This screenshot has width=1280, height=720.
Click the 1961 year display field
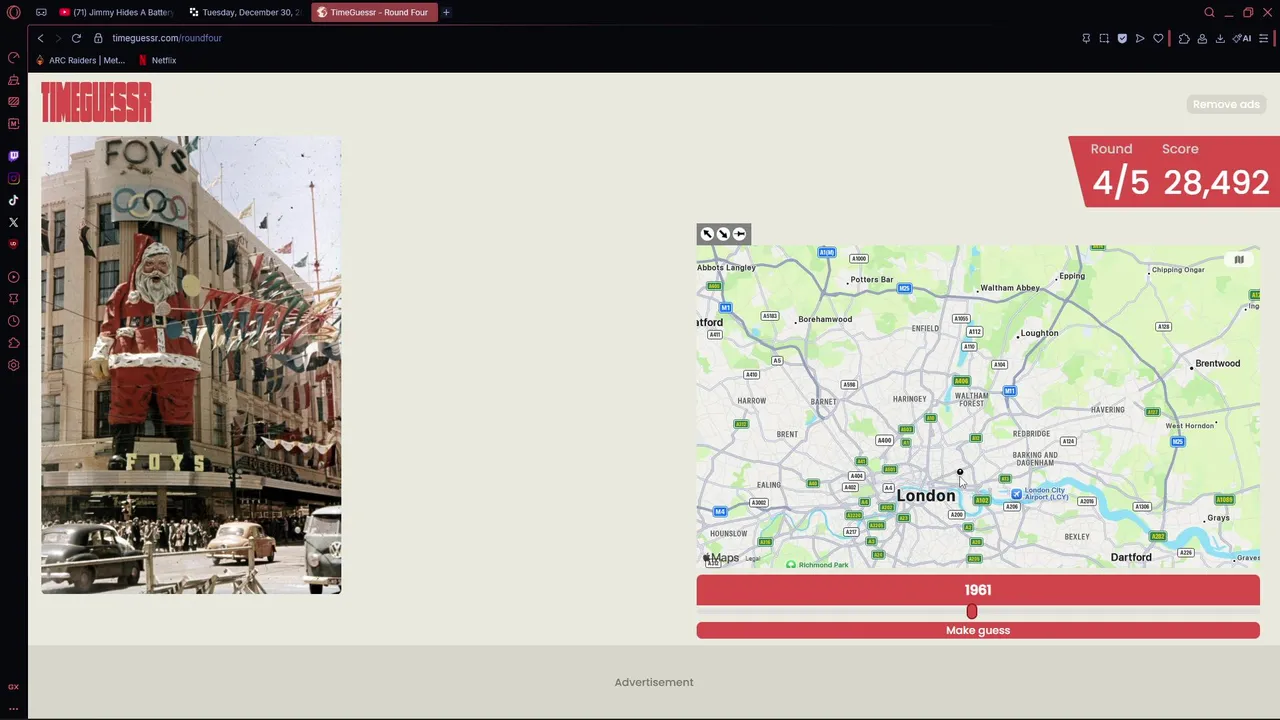pos(978,590)
